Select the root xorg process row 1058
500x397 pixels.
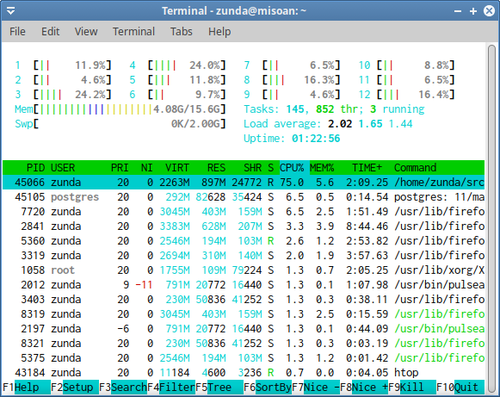coord(244,270)
